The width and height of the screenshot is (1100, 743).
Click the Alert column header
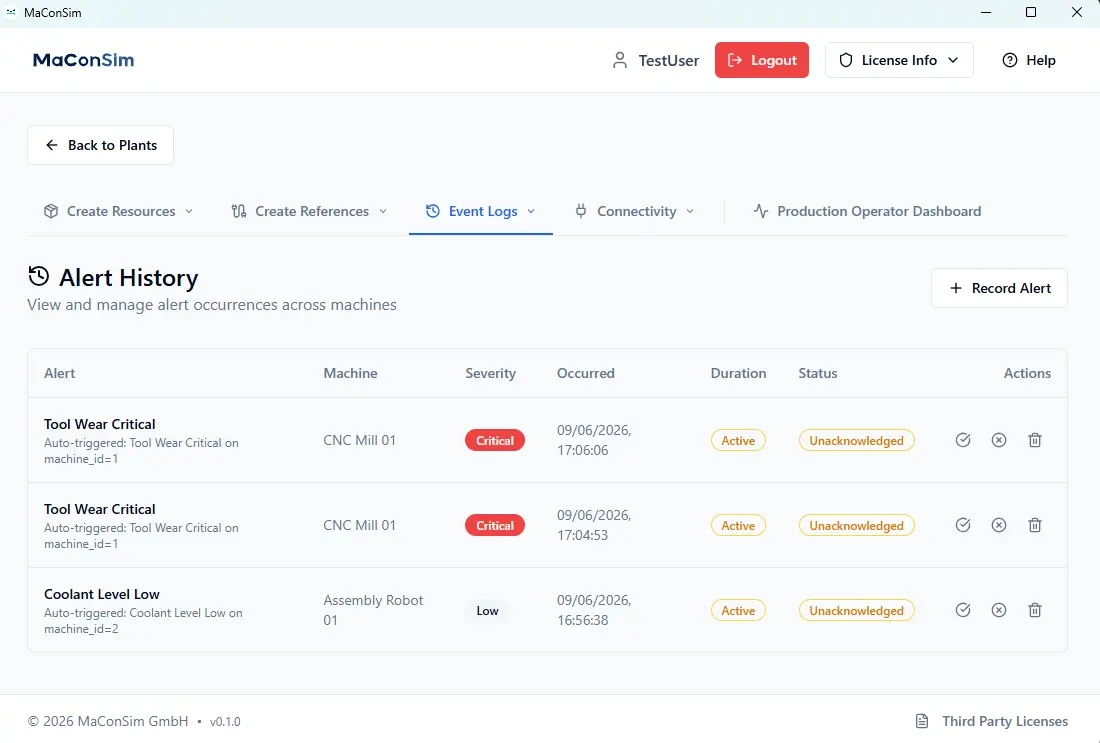[x=60, y=373]
